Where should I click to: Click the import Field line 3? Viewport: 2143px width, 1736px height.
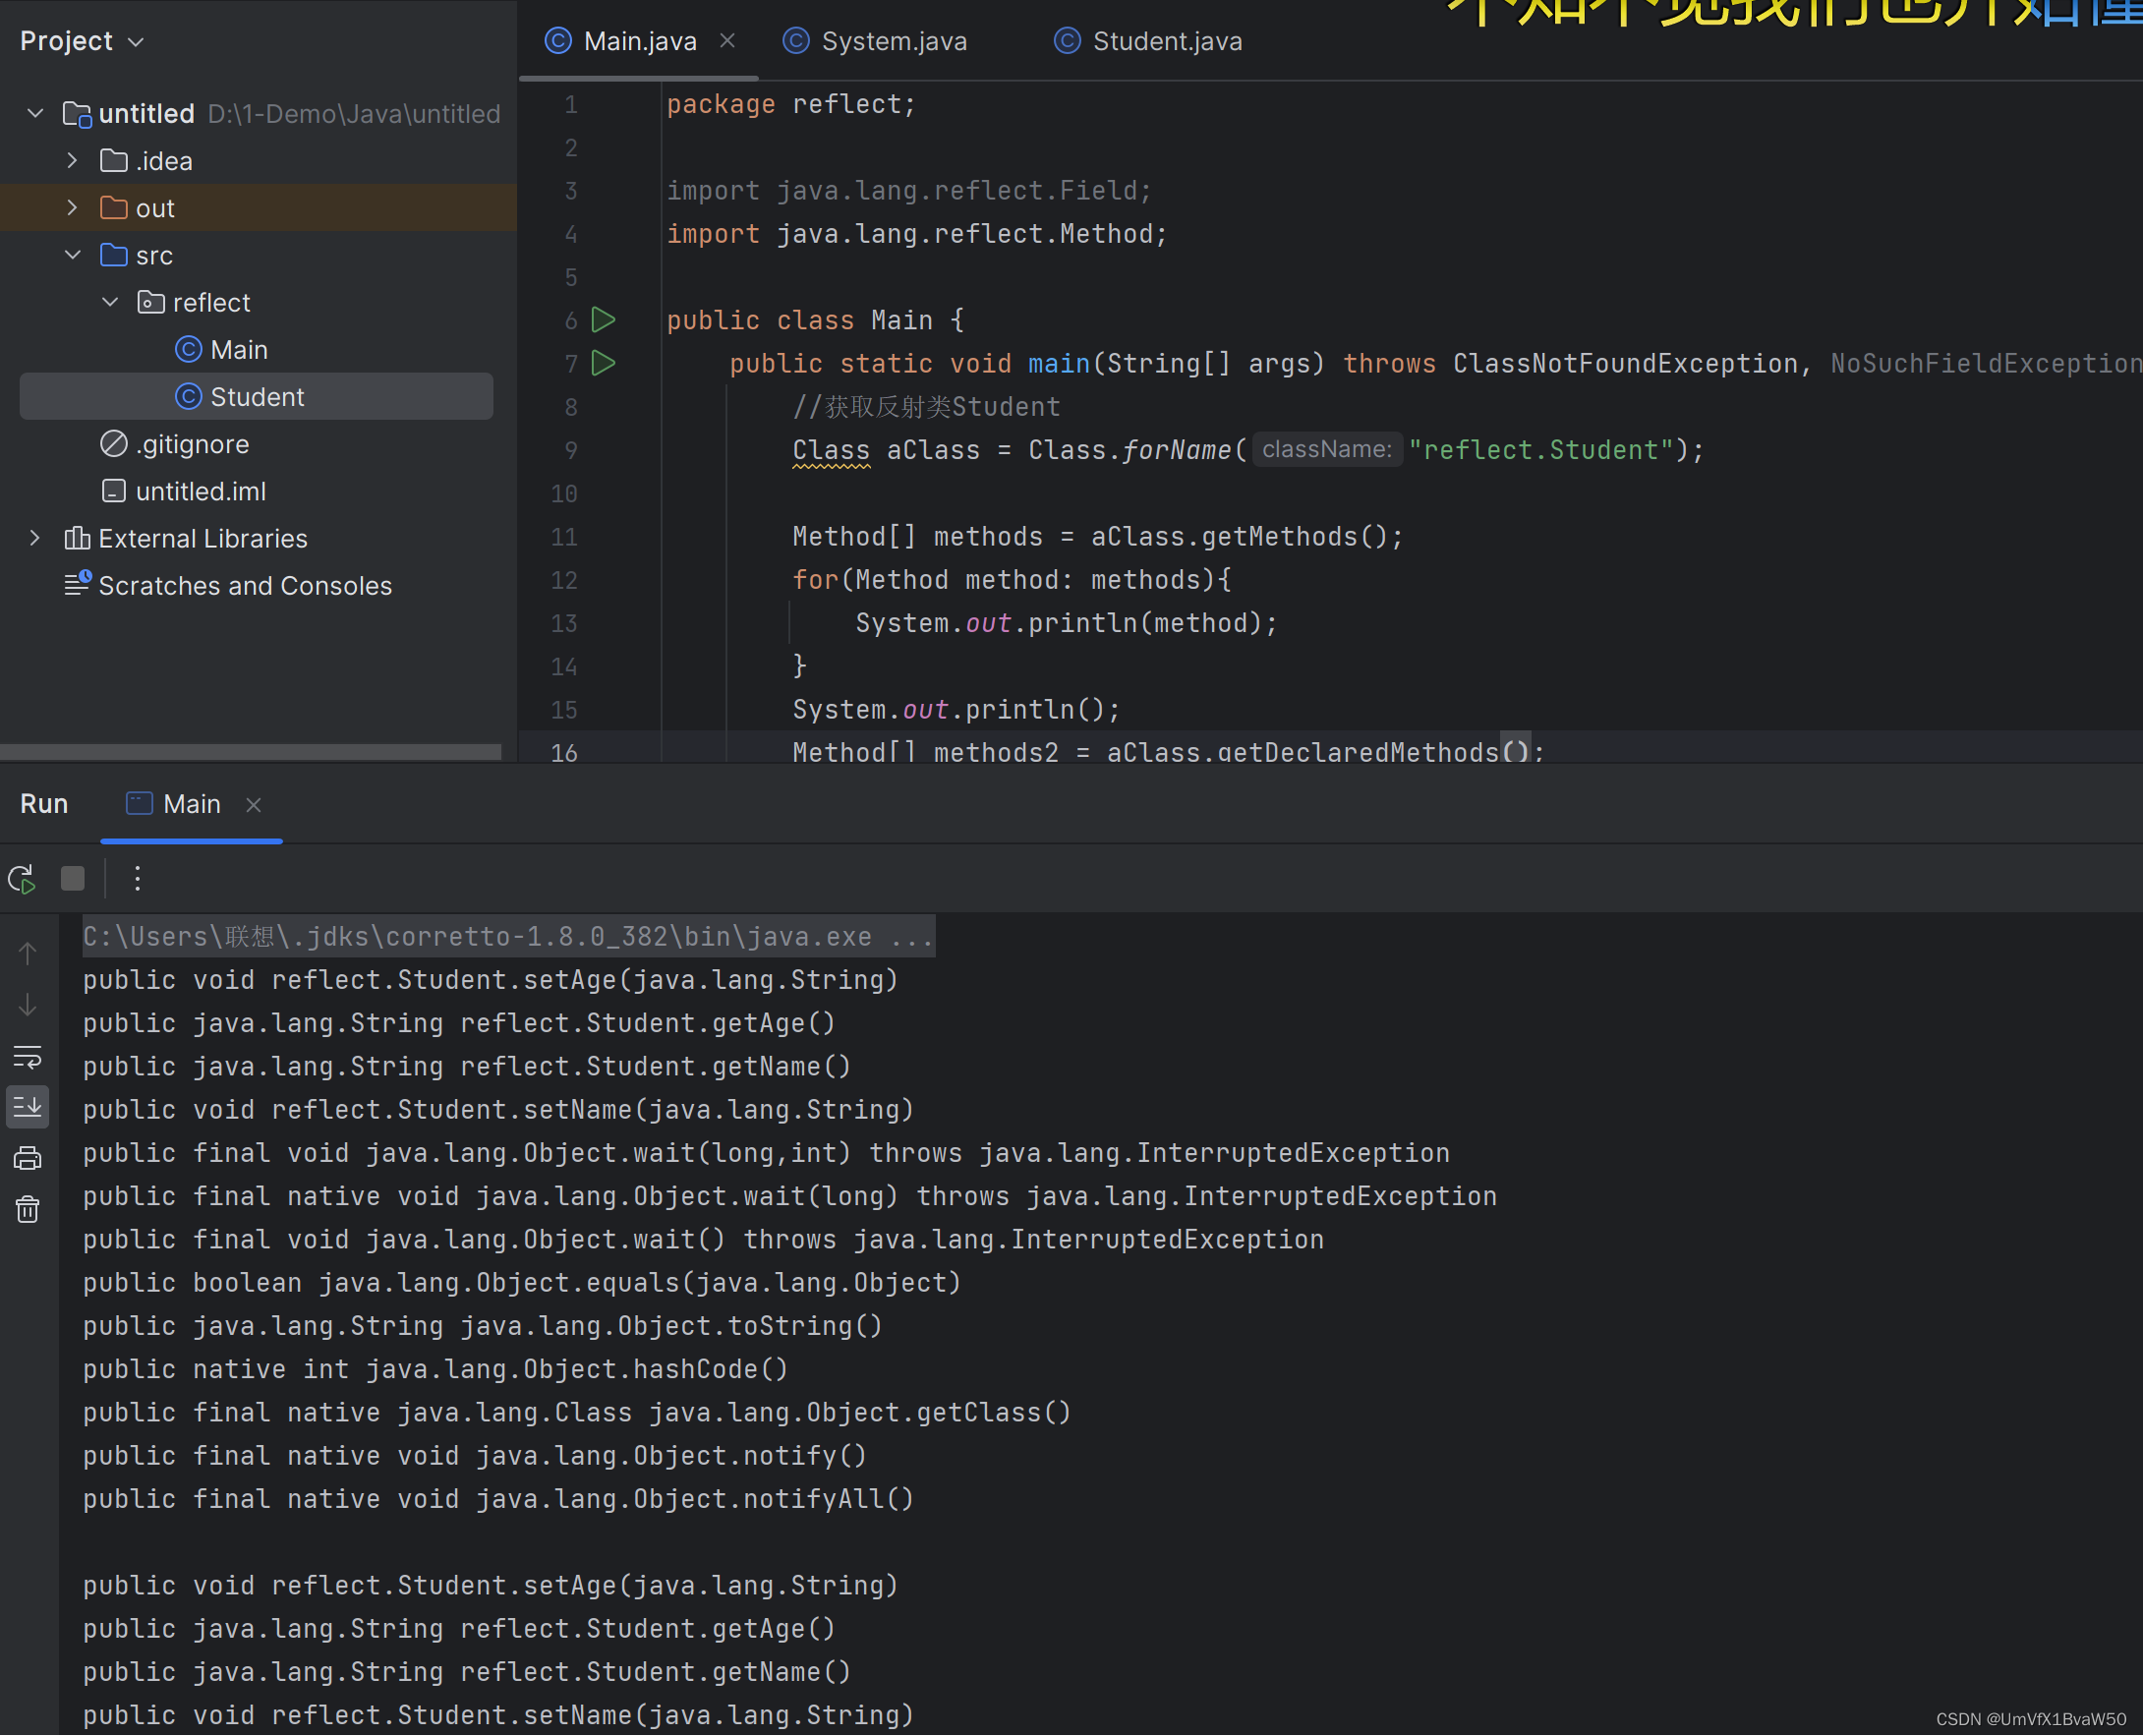coord(909,190)
